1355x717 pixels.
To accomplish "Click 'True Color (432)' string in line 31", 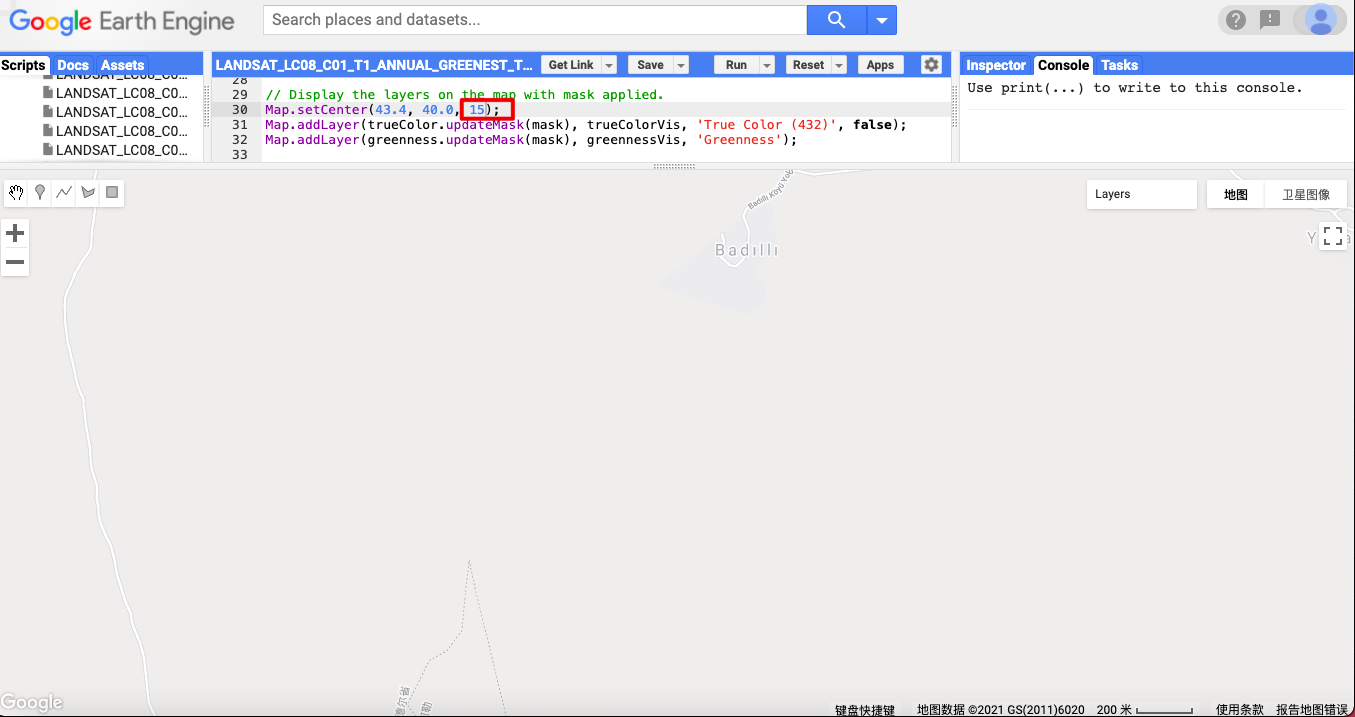I will click(766, 125).
